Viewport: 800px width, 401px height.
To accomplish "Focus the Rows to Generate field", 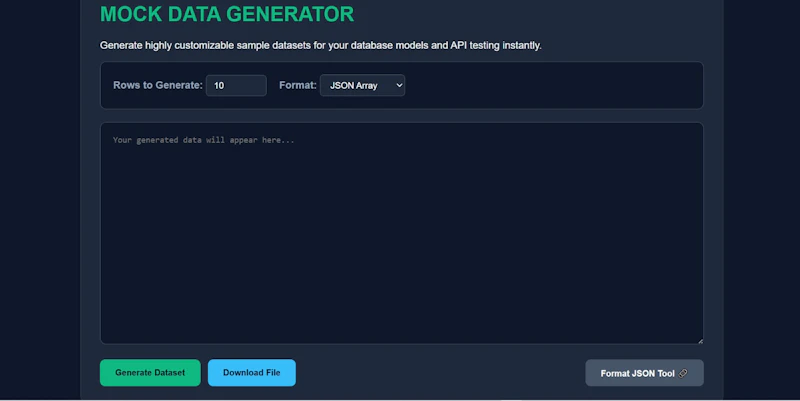I will pyautogui.click(x=236, y=85).
